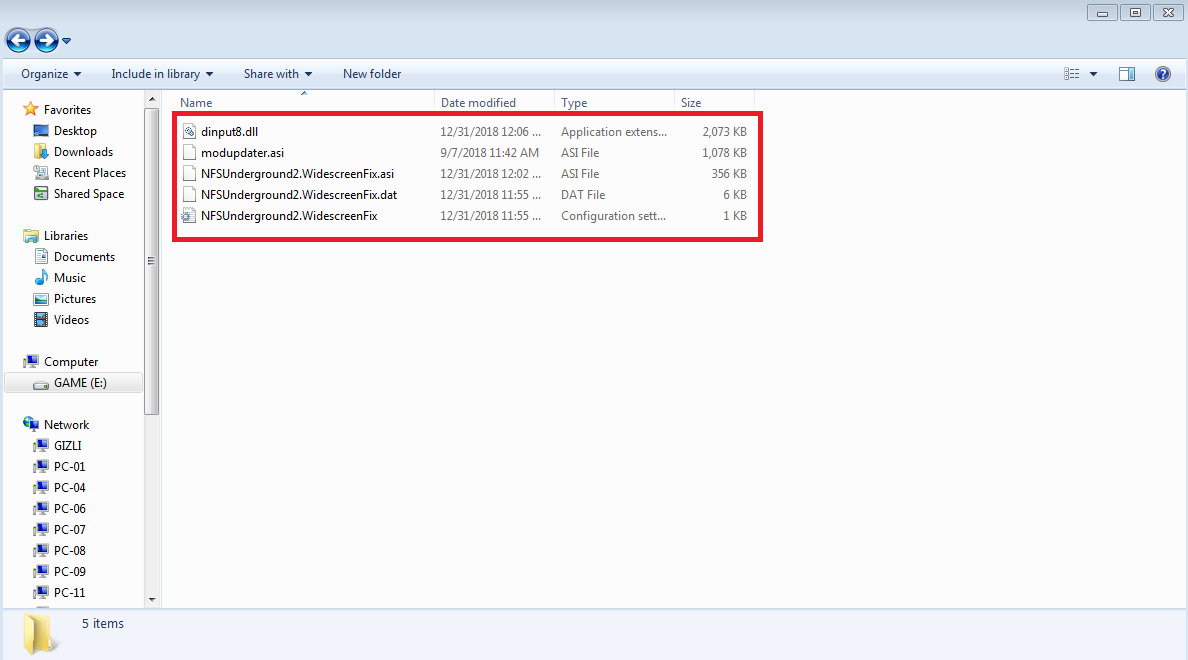Select the modupdater.asi file name

pos(242,152)
